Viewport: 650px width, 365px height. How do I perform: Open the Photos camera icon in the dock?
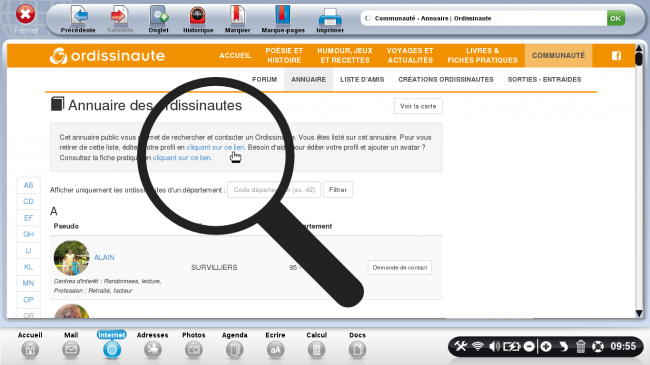coord(194,350)
